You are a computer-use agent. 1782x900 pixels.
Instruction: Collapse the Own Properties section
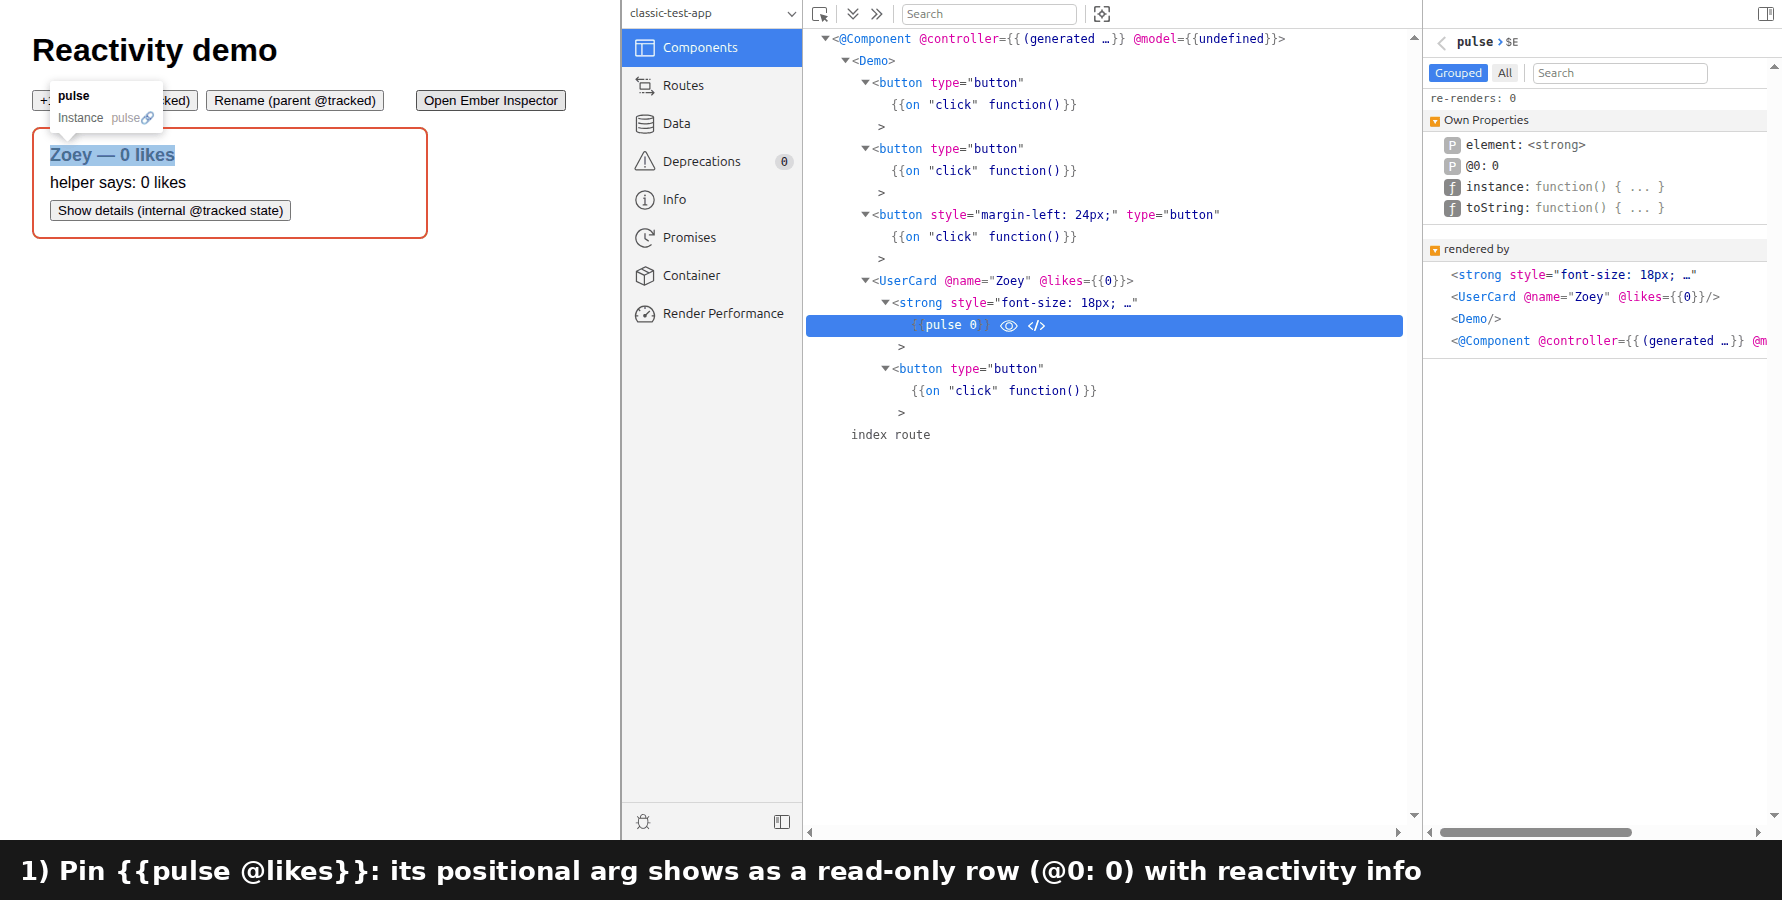[1435, 122]
